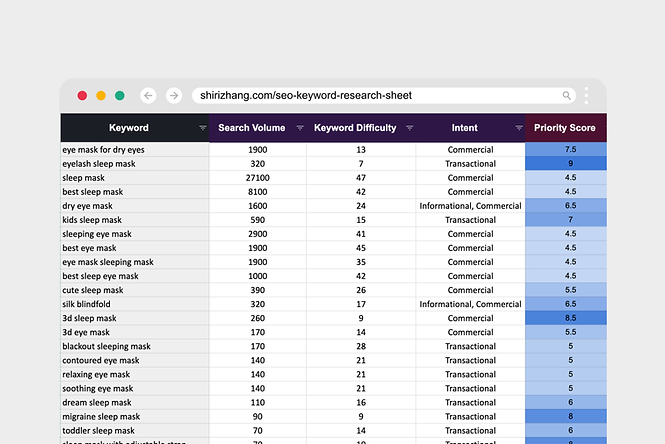The height and width of the screenshot is (444, 665).
Task: Click the 'silk blindfold' keyword cell
Action: 134,304
